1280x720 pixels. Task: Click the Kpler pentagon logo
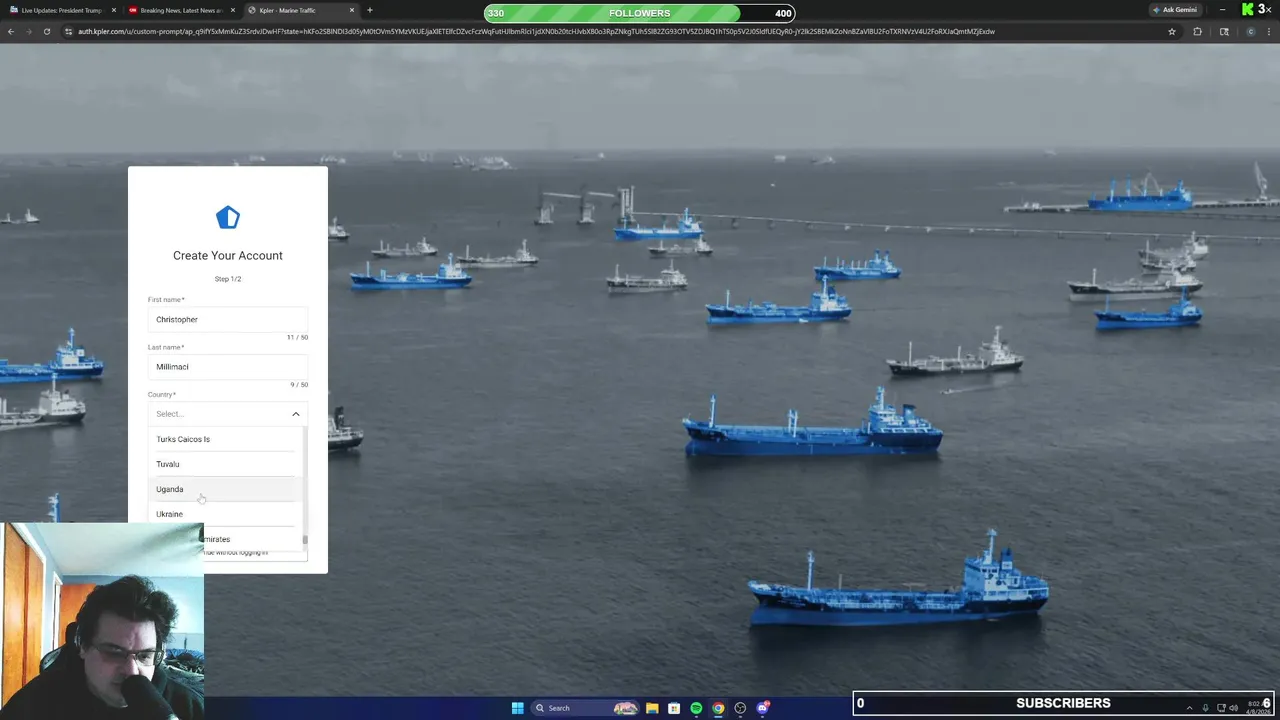coord(228,217)
